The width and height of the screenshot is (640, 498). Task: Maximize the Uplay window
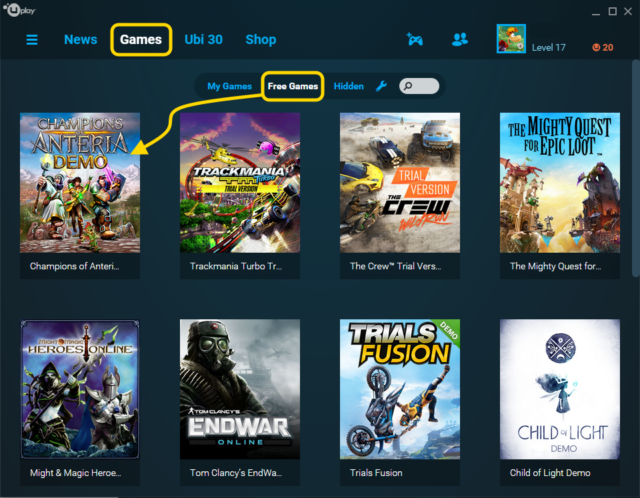point(612,11)
